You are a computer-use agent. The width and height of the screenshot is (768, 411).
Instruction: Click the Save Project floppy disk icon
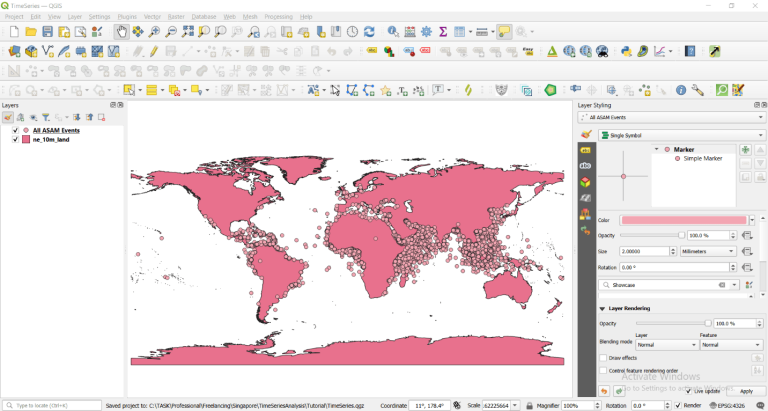click(47, 32)
